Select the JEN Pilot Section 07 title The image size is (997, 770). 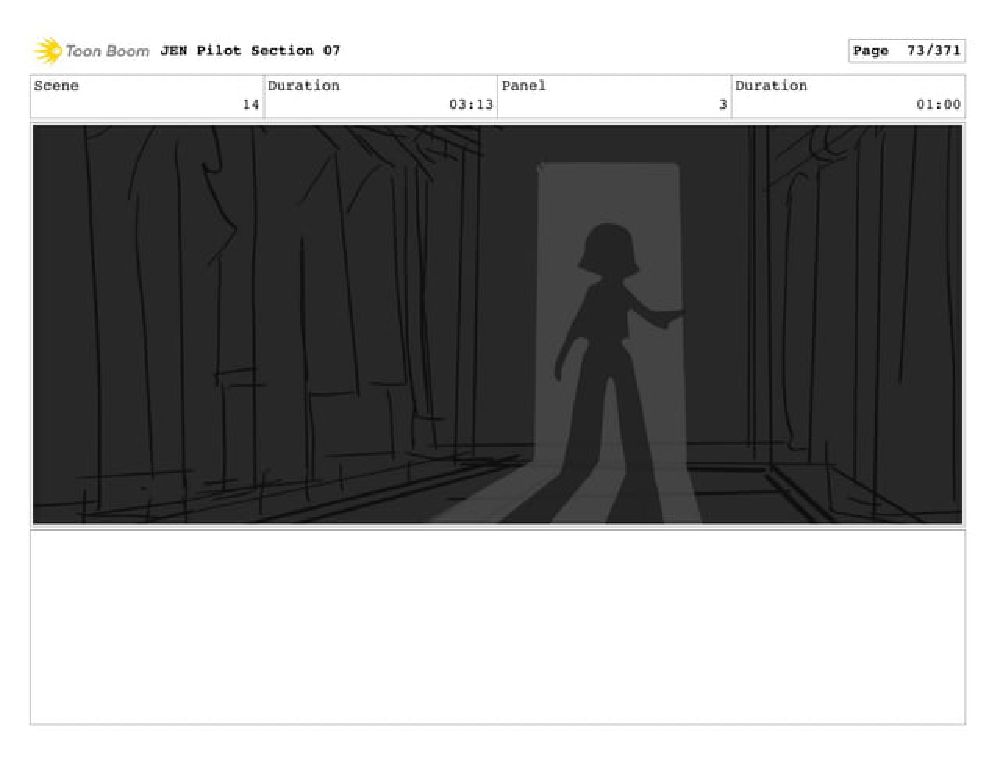[x=250, y=50]
